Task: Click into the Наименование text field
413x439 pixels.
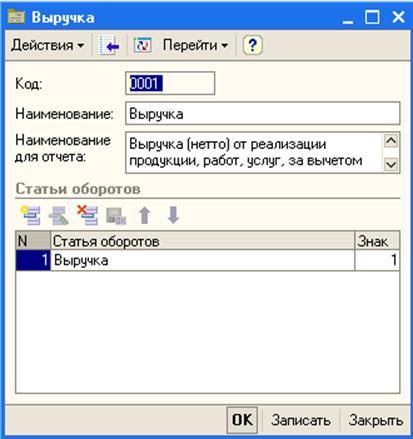Action: click(263, 113)
